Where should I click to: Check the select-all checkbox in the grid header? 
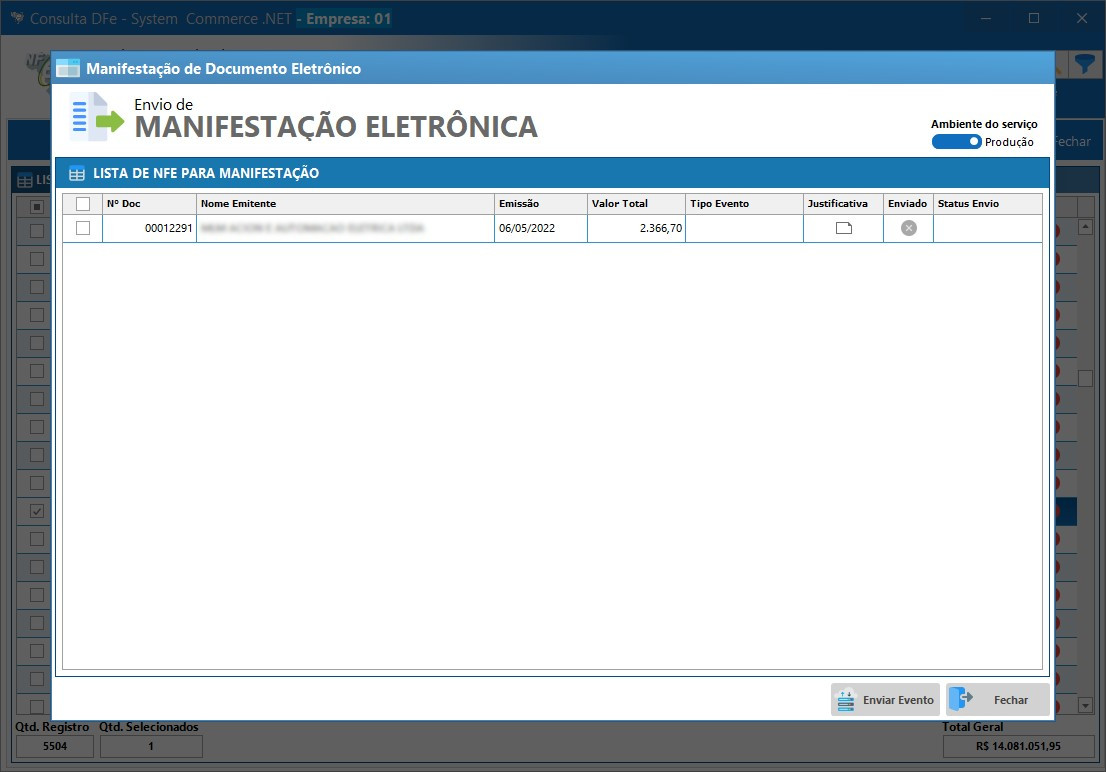pos(83,202)
